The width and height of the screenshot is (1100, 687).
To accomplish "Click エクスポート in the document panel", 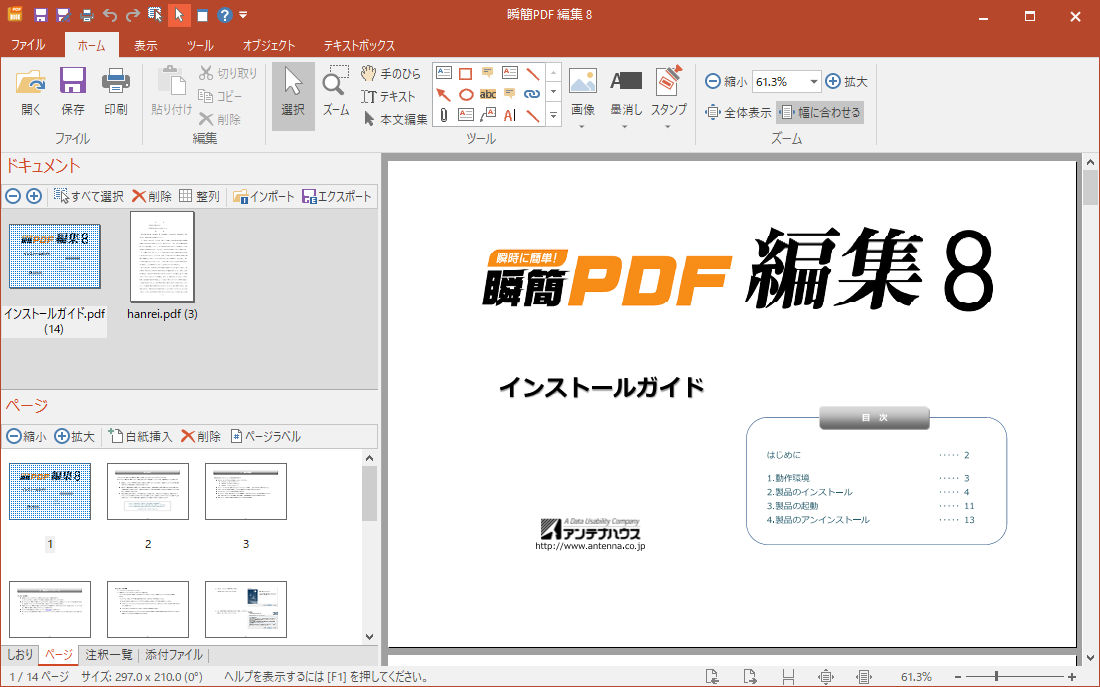I will 337,196.
